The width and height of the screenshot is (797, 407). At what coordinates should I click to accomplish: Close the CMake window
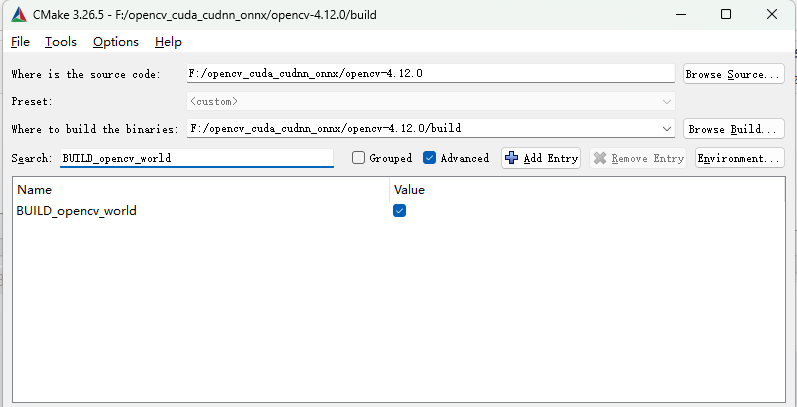point(771,15)
